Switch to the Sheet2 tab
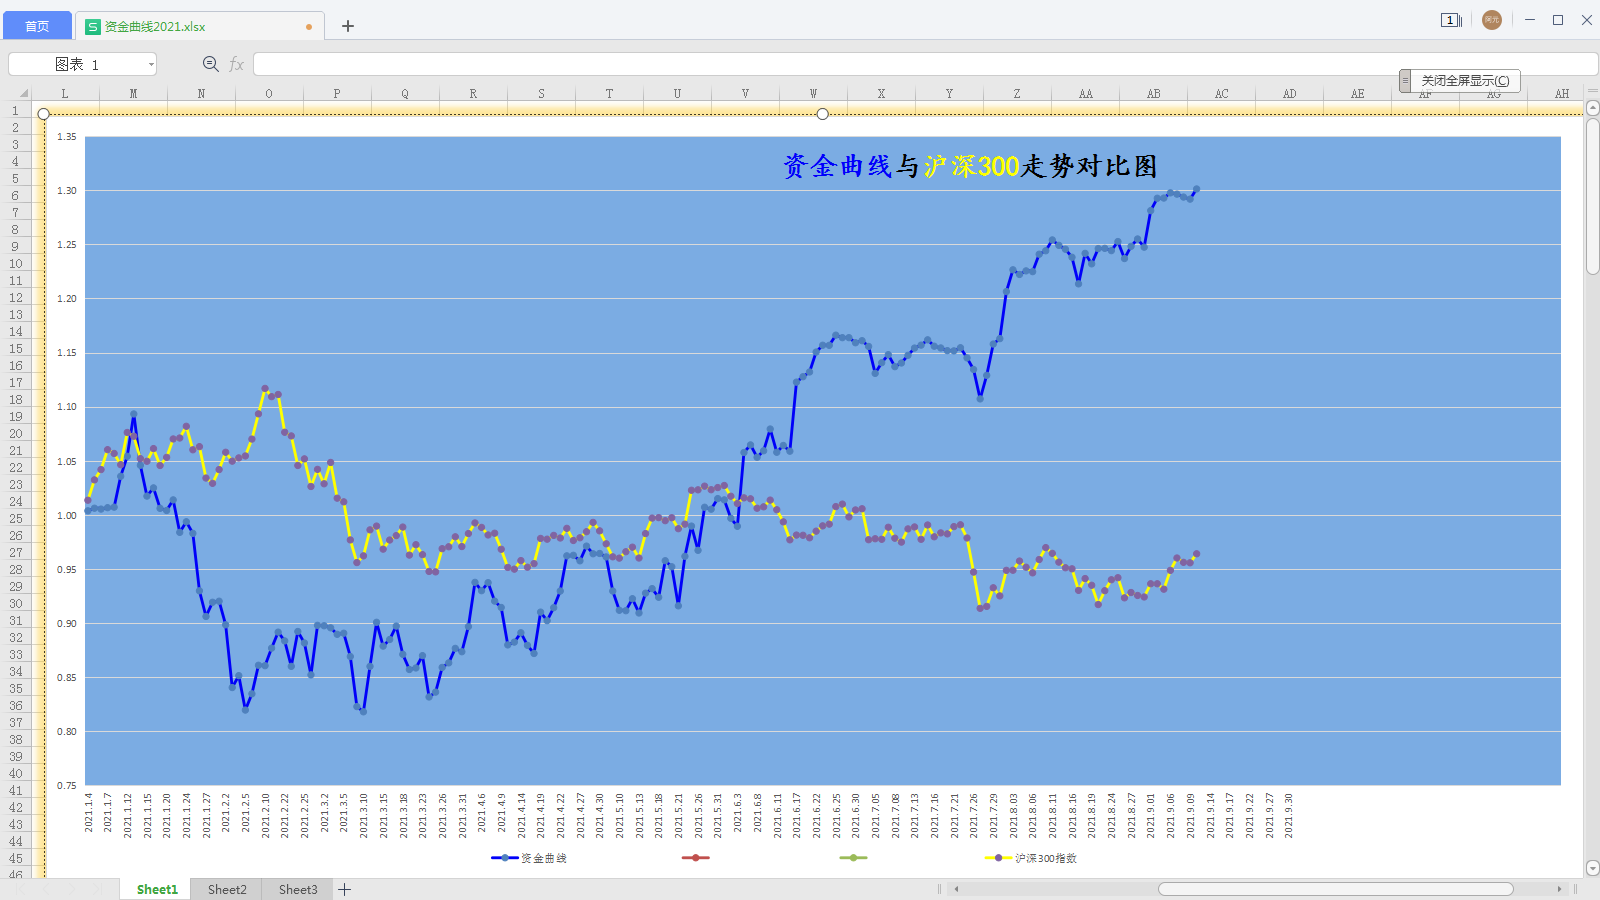This screenshot has width=1600, height=900. 227,889
